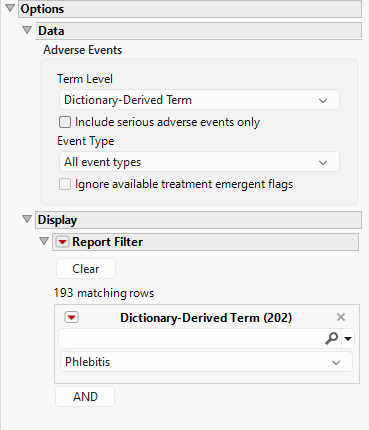Click into the filter search text field
Screen dimensions: 369x430
(190, 339)
